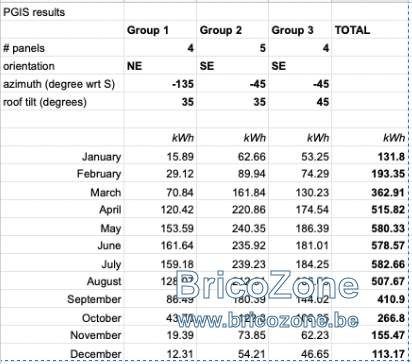This screenshot has width=412, height=364.
Task: Select the '# panels' row label
Action: coord(62,48)
